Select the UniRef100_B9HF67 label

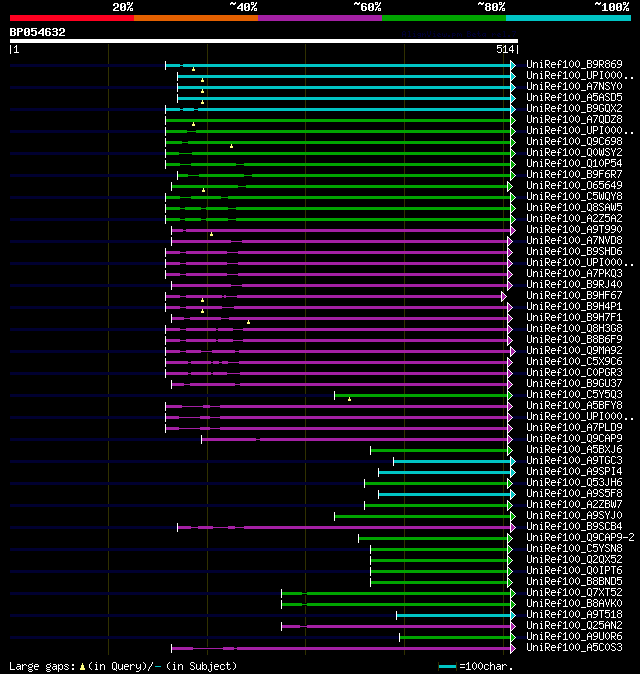pyautogui.click(x=574, y=296)
